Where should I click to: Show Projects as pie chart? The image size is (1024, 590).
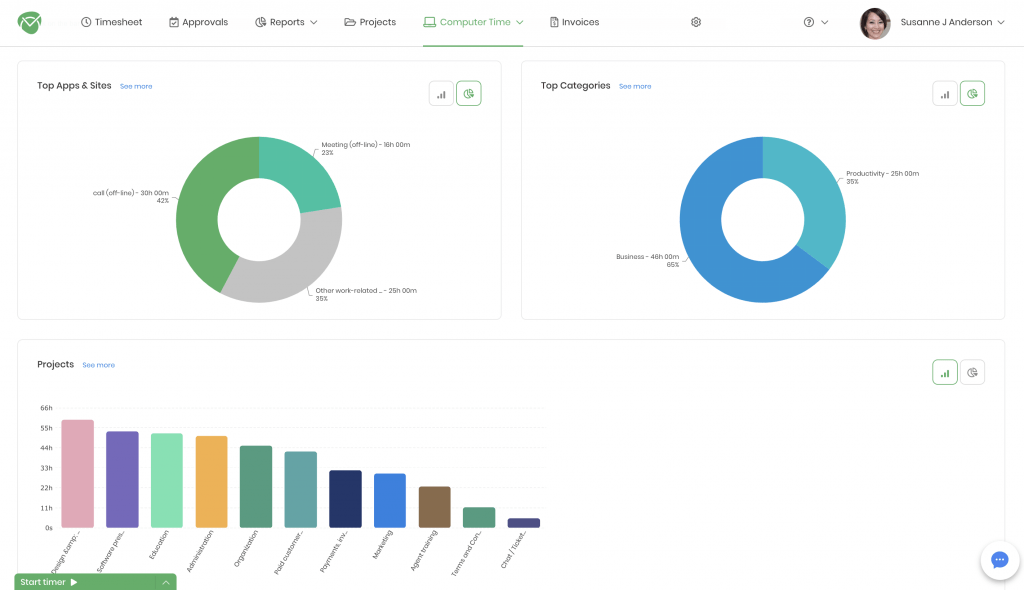[972, 373]
